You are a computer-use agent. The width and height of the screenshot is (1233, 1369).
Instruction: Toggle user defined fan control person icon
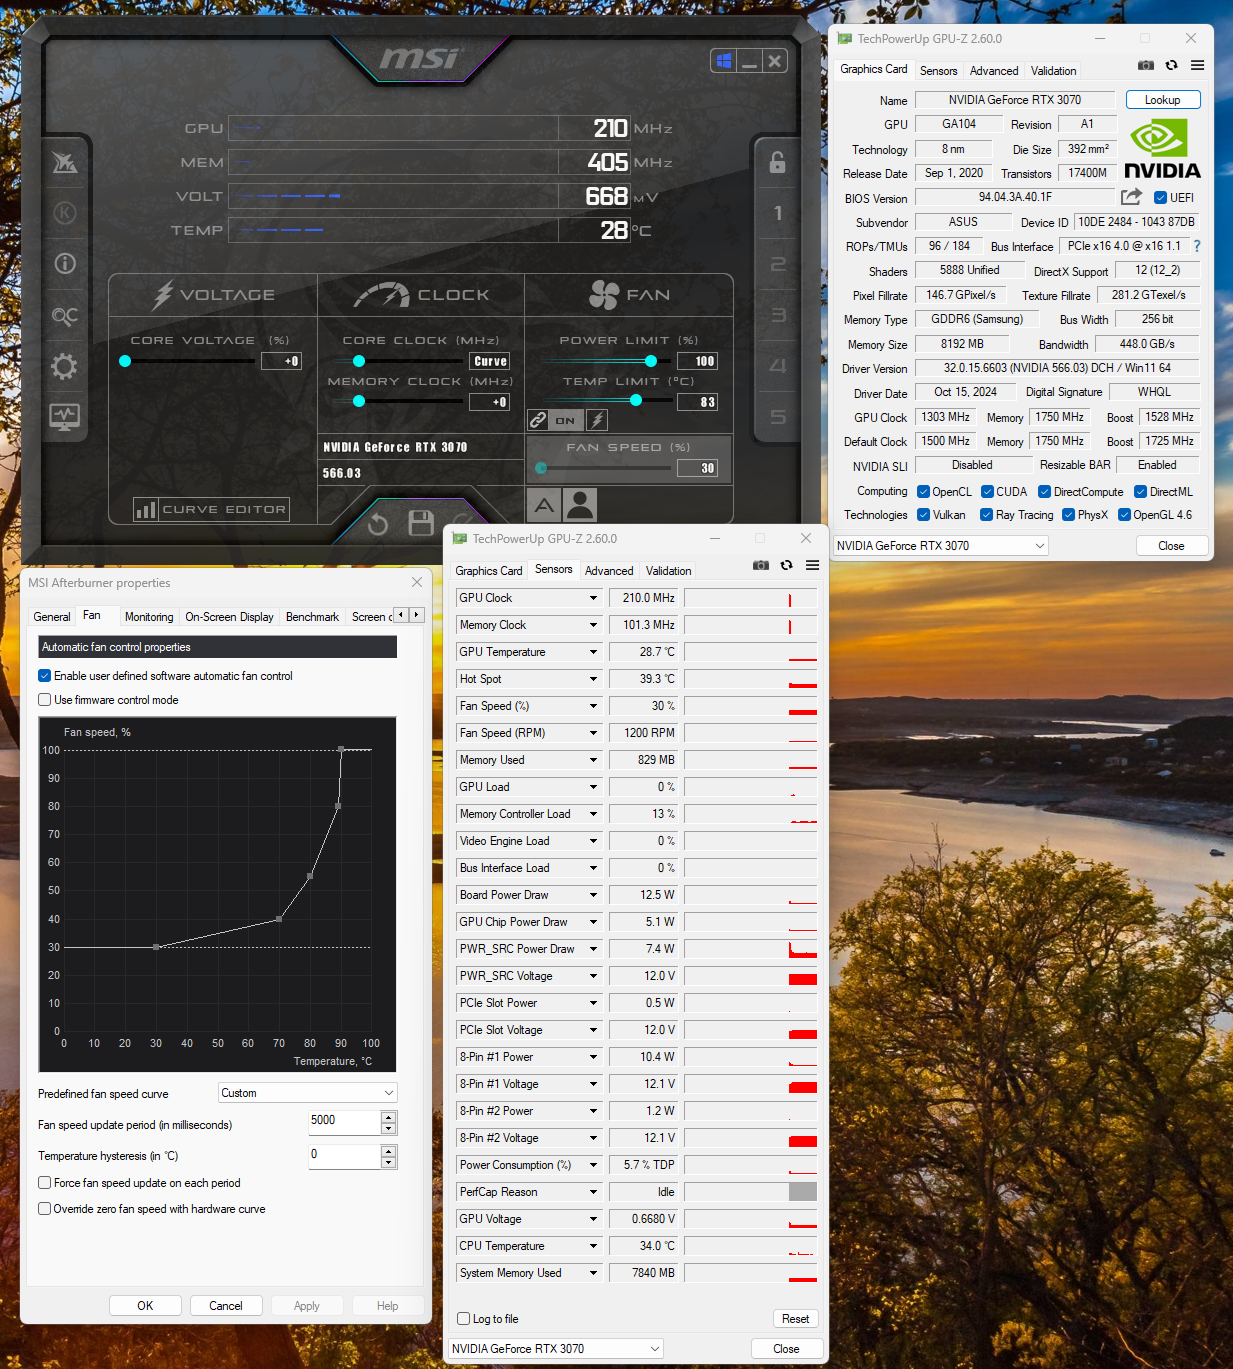[x=580, y=505]
